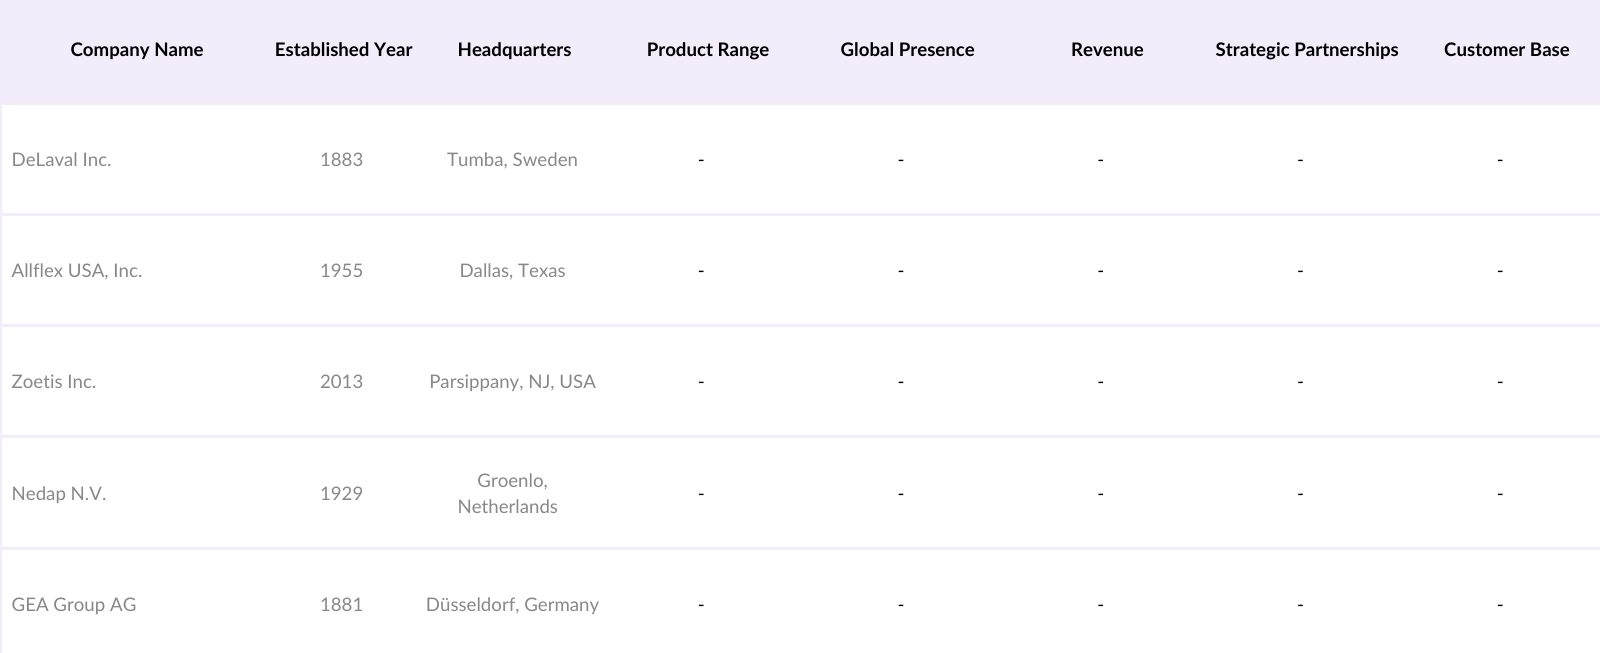Select the Dallas, Texas headquarters cell
Image resolution: width=1600 pixels, height=653 pixels.
512,271
